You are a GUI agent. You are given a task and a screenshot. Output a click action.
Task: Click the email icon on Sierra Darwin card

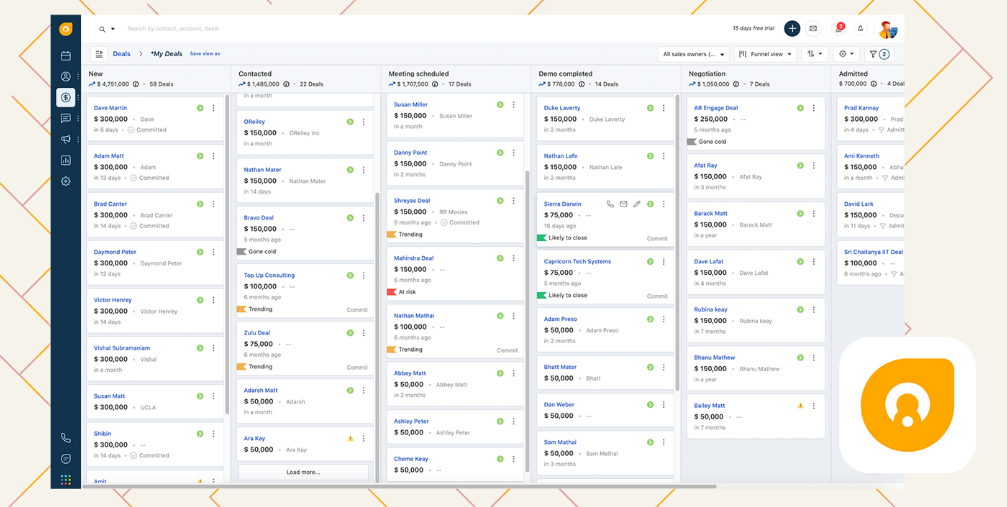[624, 204]
